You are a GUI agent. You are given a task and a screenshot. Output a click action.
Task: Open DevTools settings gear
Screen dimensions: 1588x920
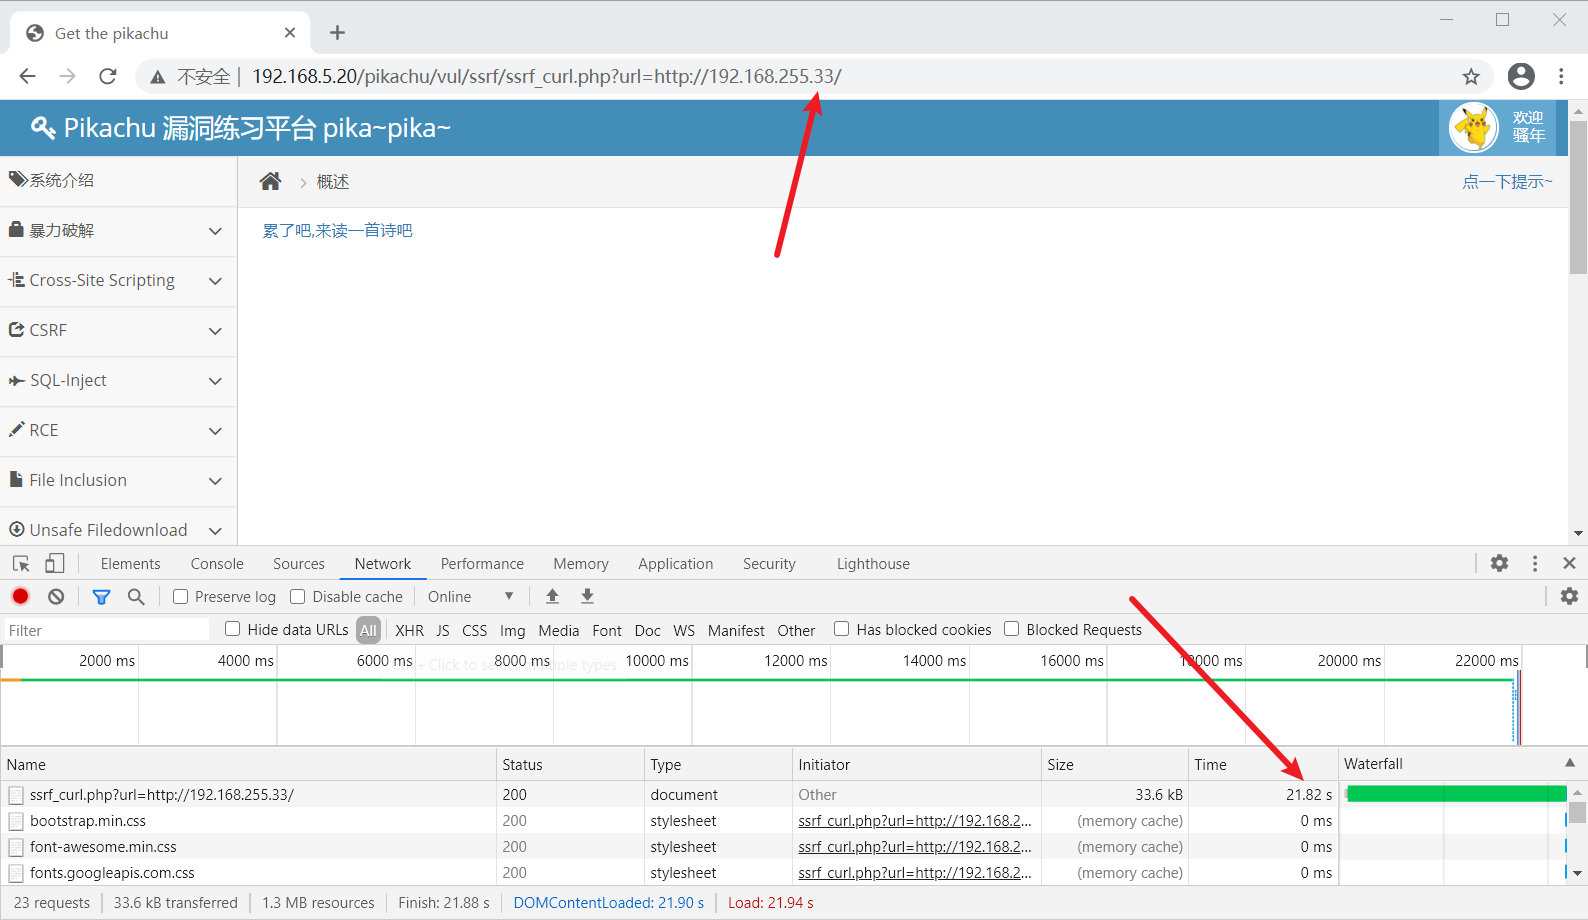pyautogui.click(x=1499, y=563)
